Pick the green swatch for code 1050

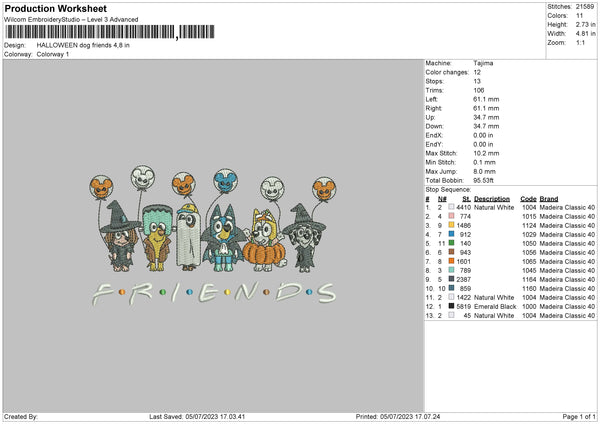(x=452, y=243)
